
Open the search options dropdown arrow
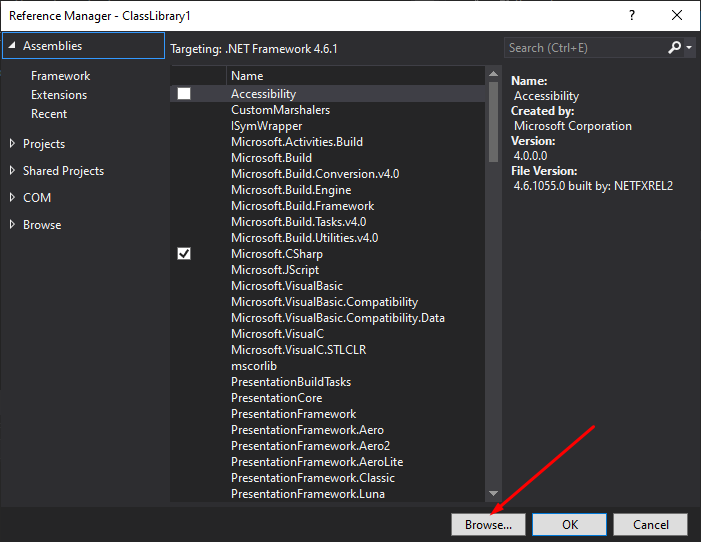coord(689,47)
